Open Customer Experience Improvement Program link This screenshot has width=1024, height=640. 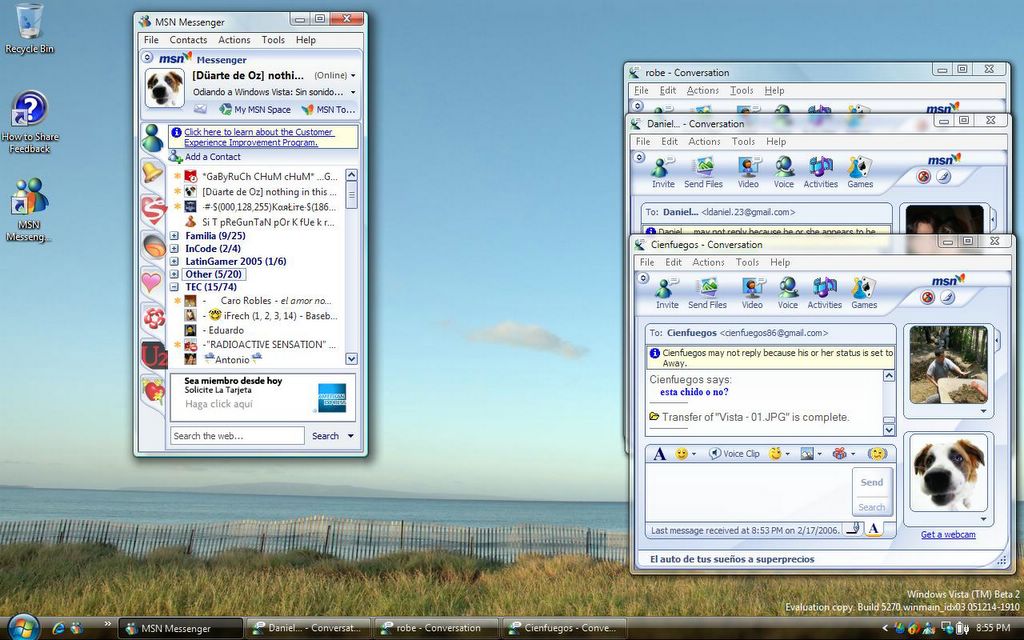click(x=259, y=137)
